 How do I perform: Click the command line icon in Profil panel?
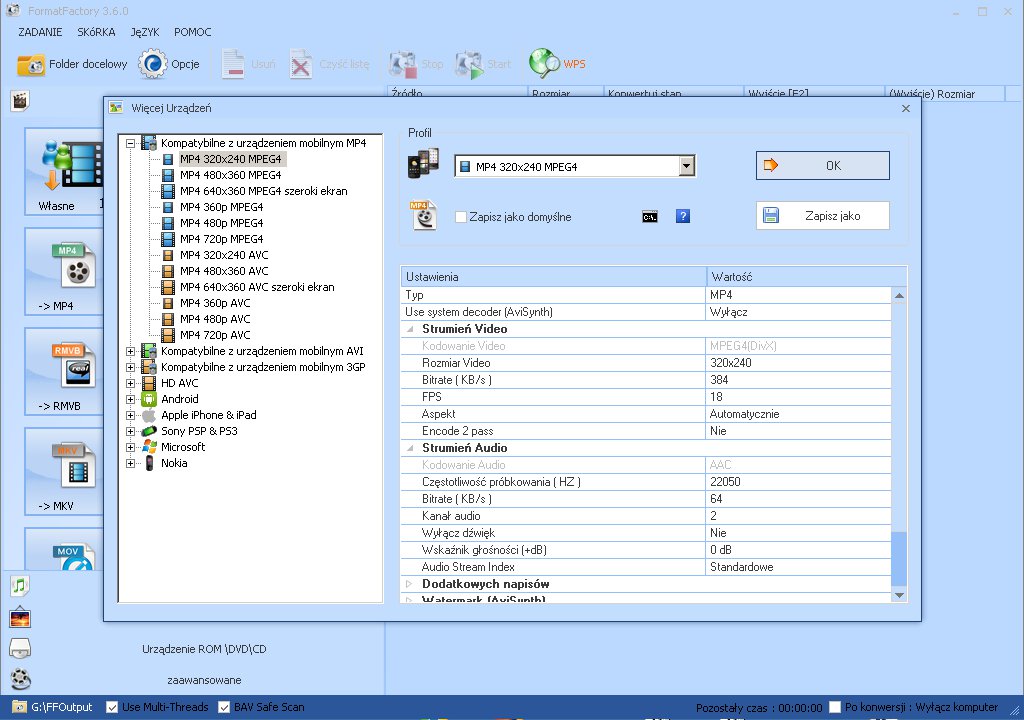pos(650,217)
